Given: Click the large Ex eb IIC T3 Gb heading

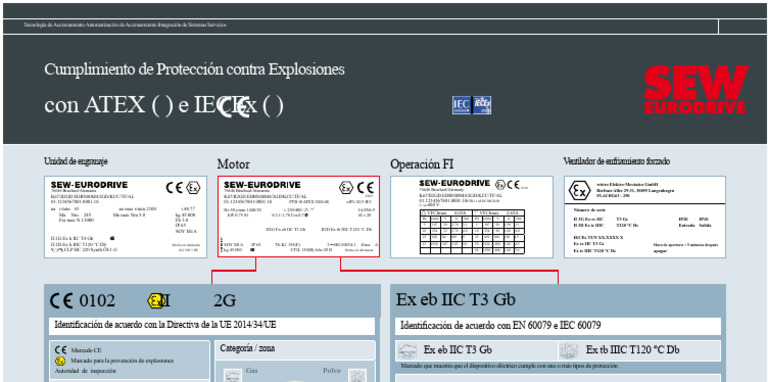Looking at the screenshot, I should [456, 299].
